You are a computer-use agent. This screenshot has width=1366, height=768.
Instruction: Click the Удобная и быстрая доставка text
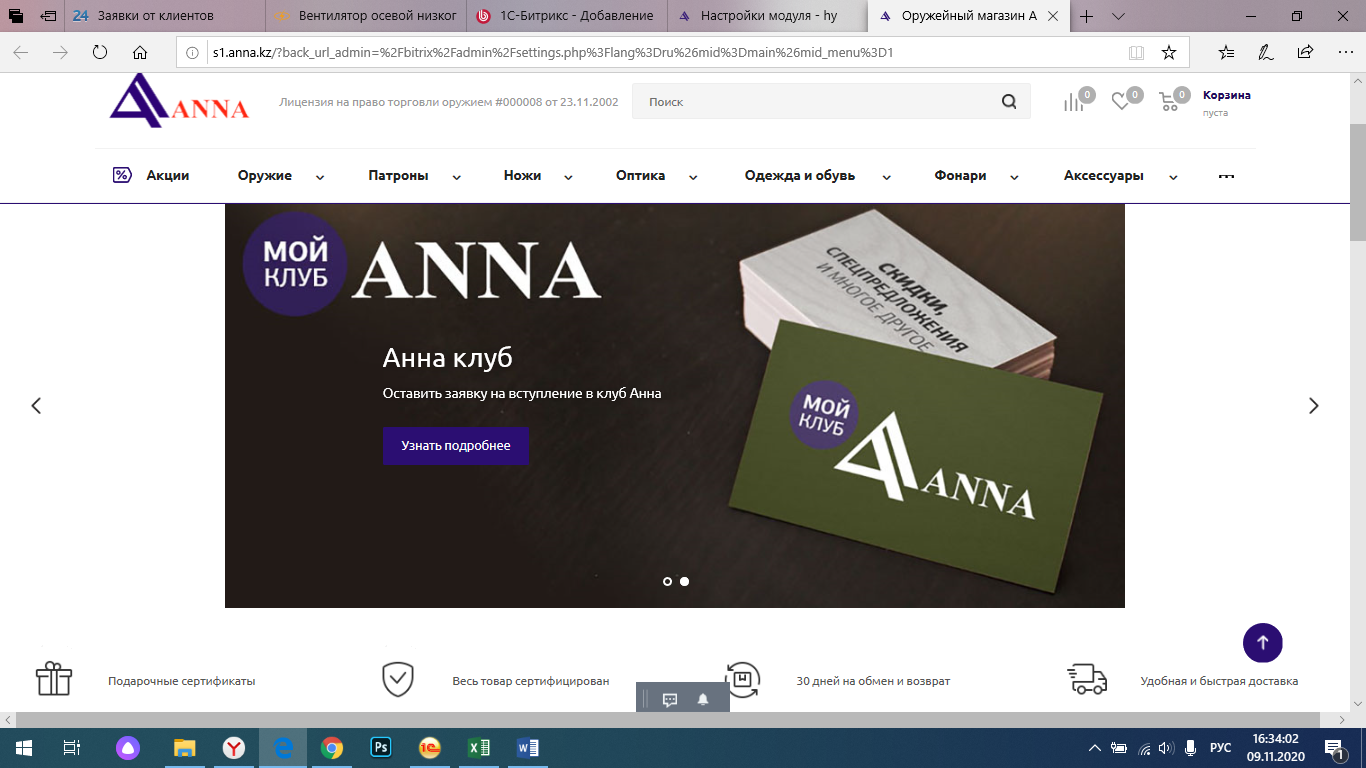pyautogui.click(x=1219, y=681)
